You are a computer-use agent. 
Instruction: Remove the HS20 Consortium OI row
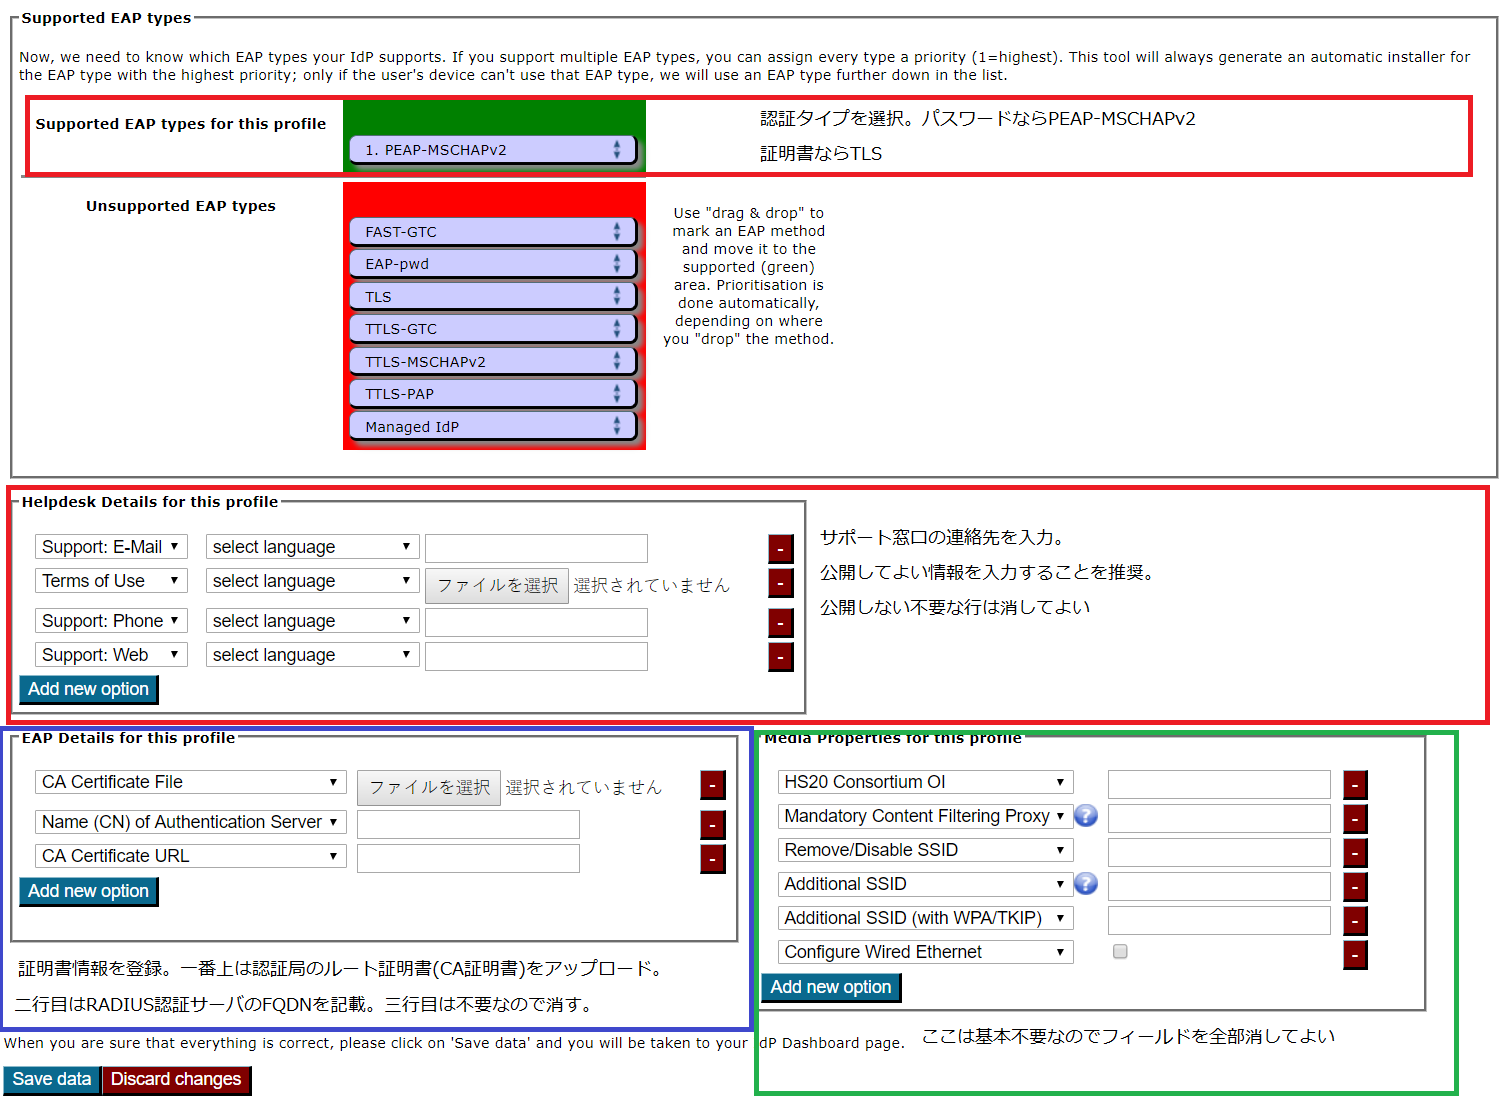[1355, 785]
